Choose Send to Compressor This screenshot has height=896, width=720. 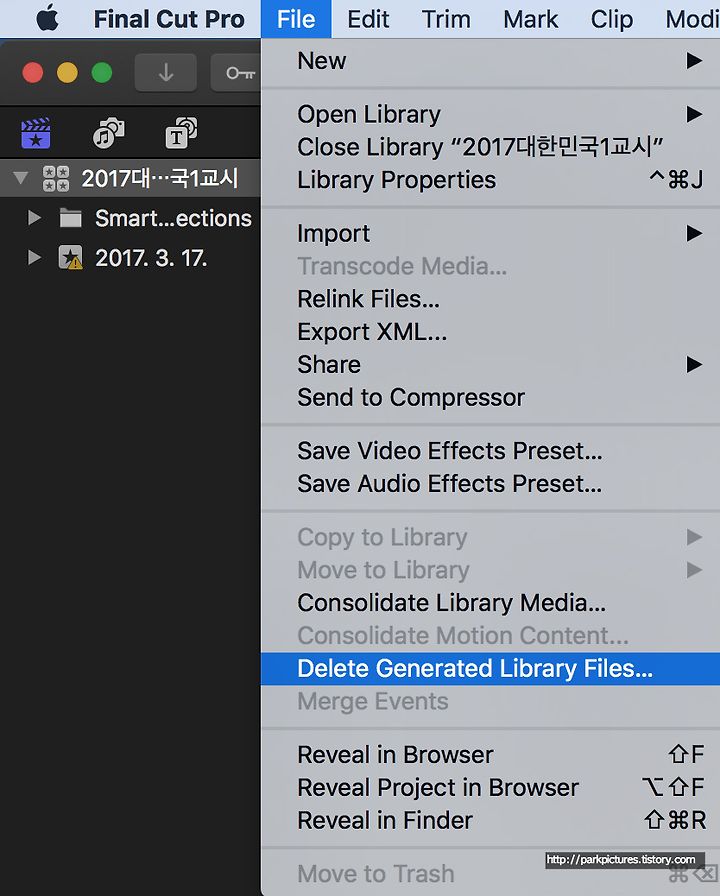click(490, 398)
